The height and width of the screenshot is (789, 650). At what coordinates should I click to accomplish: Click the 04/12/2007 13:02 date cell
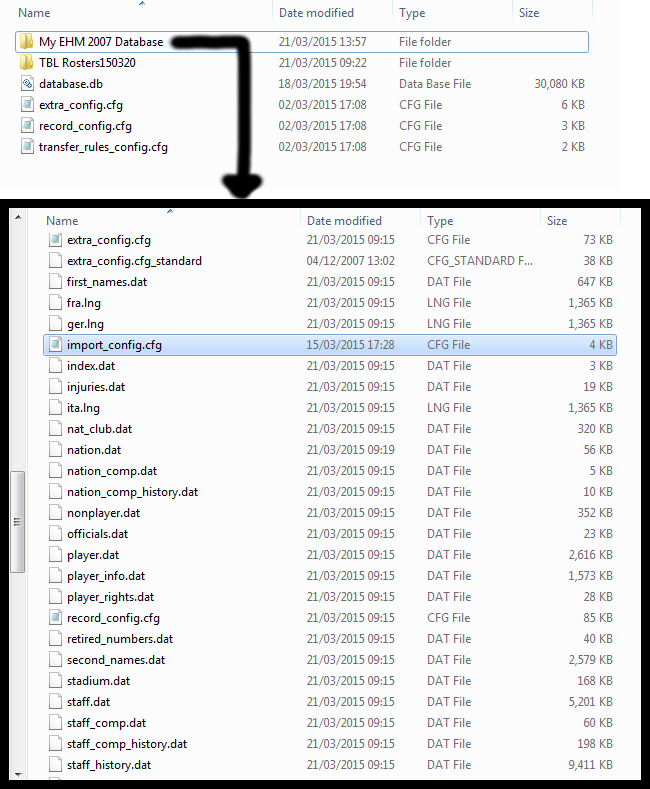351,261
